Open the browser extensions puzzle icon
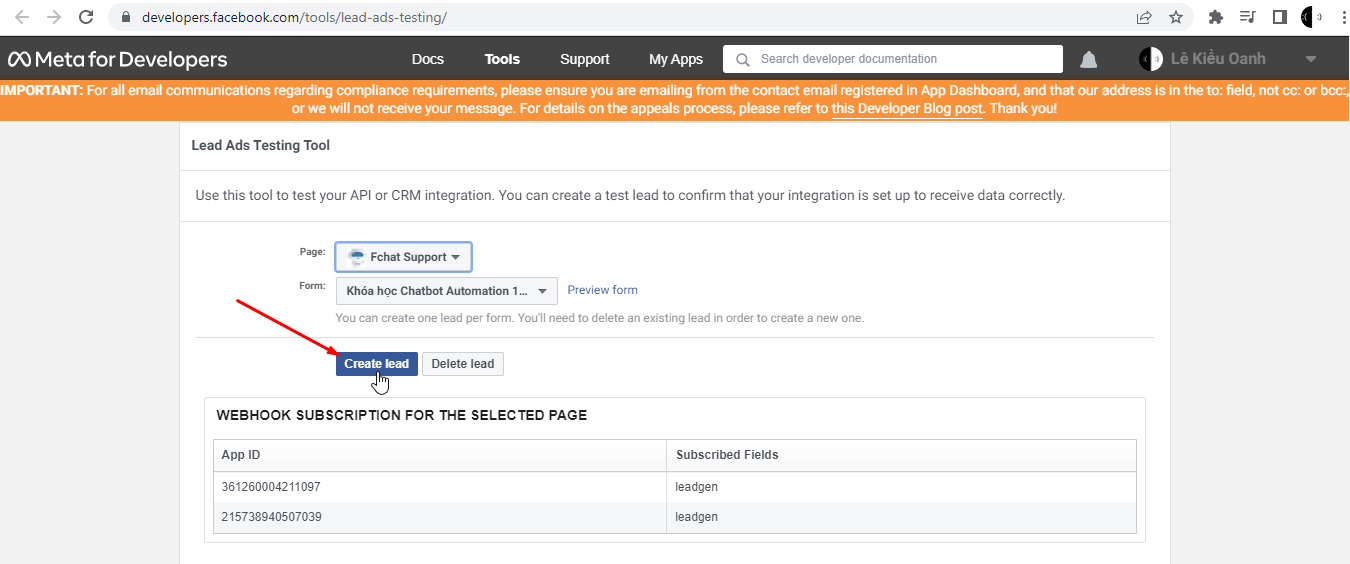Screen dimensions: 1350x564 pyautogui.click(x=1216, y=17)
